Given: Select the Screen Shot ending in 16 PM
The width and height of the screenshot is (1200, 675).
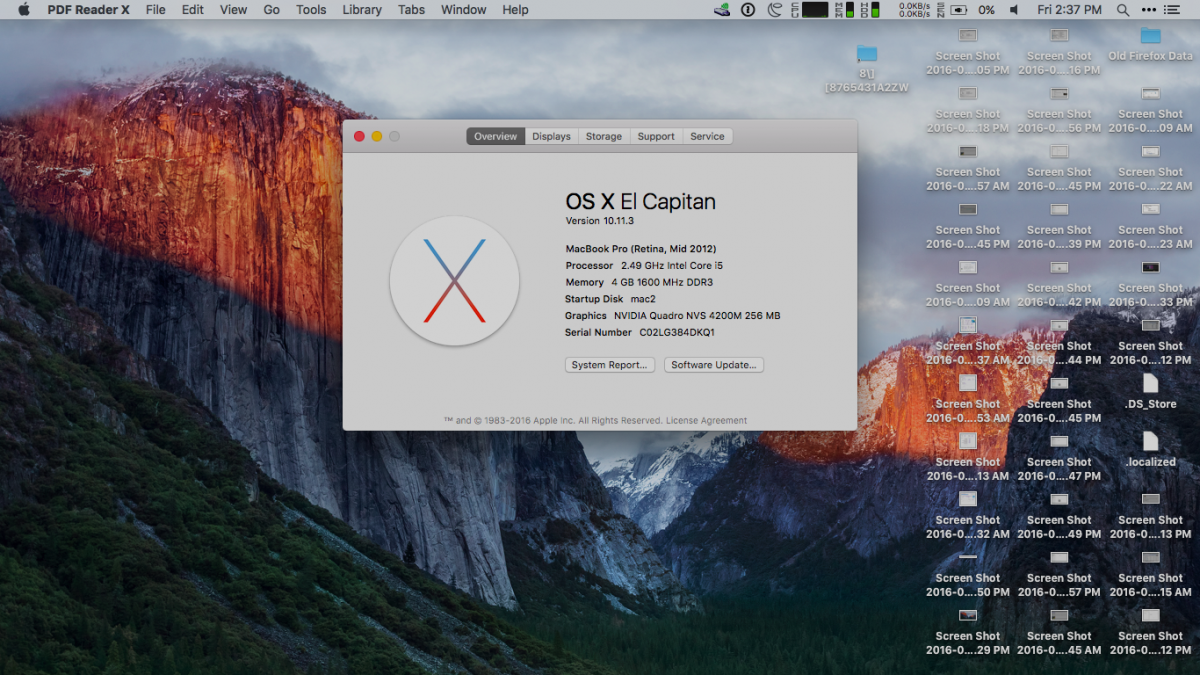Looking at the screenshot, I should (x=1059, y=37).
